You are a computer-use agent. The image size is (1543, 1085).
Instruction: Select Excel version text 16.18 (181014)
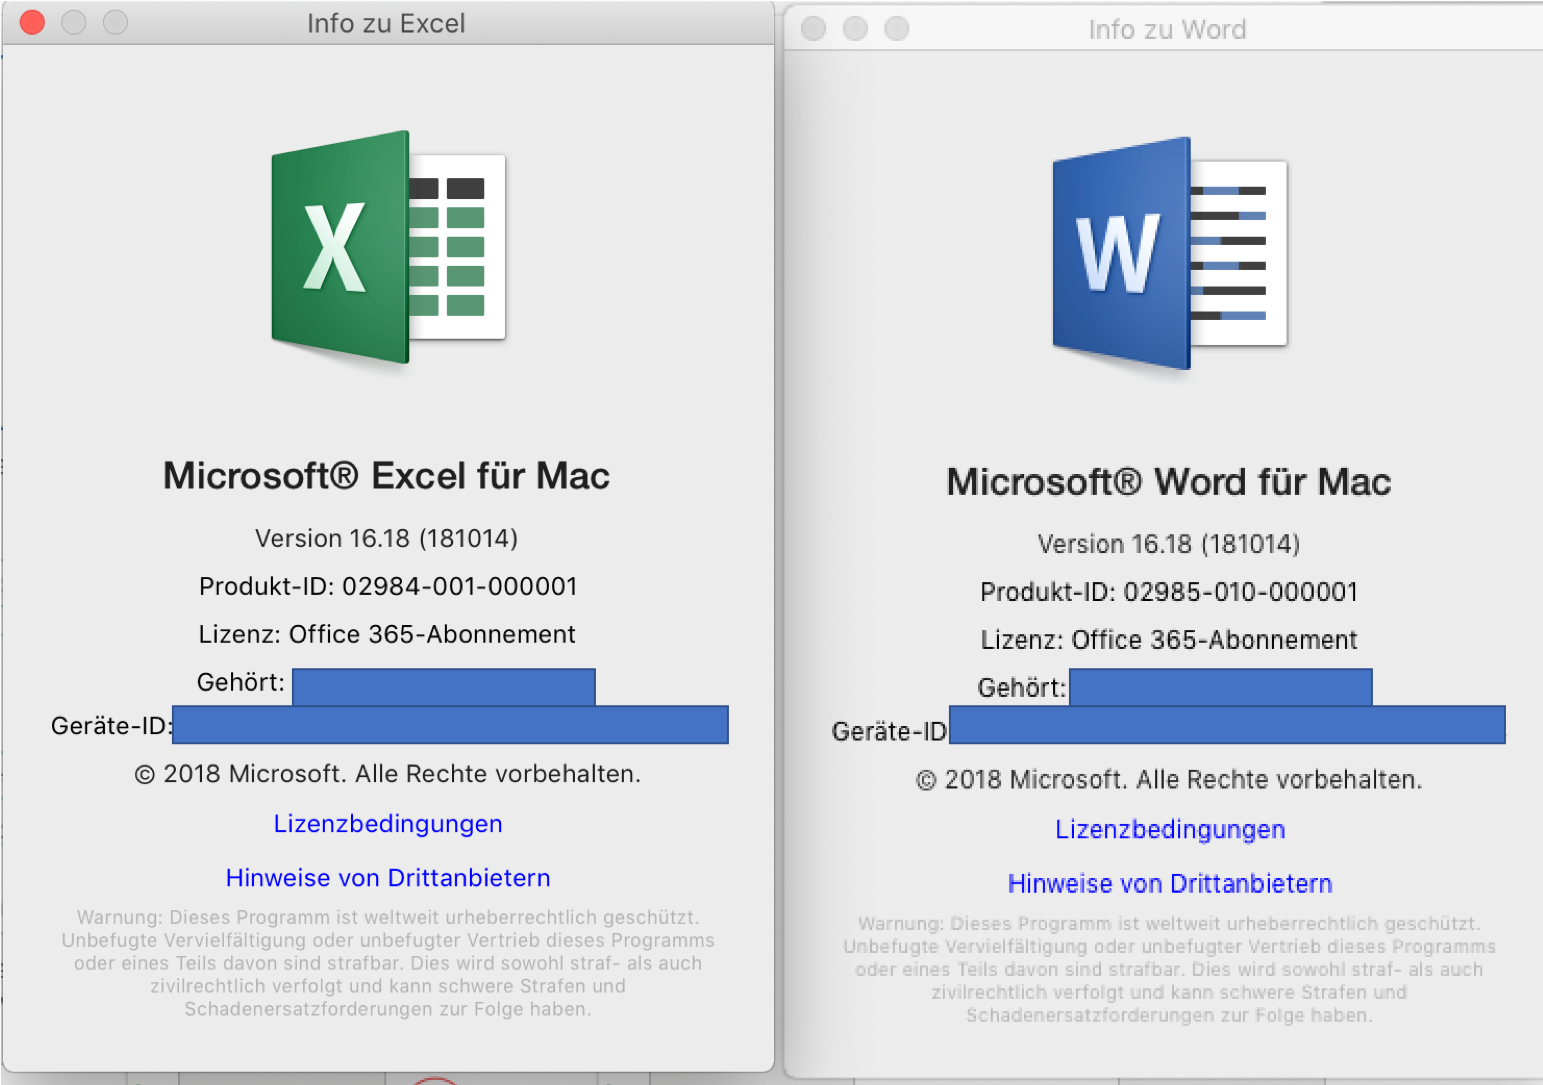387,538
